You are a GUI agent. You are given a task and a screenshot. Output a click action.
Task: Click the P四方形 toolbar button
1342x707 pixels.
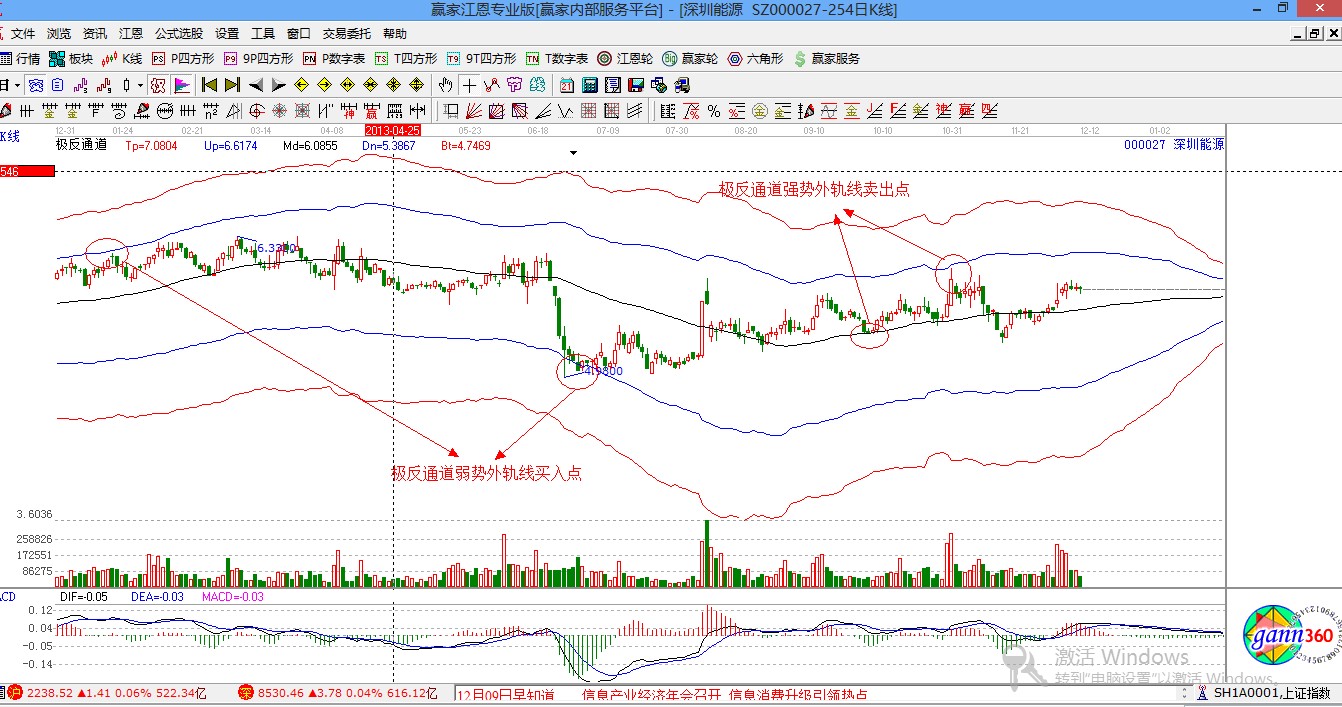pyautogui.click(x=183, y=59)
